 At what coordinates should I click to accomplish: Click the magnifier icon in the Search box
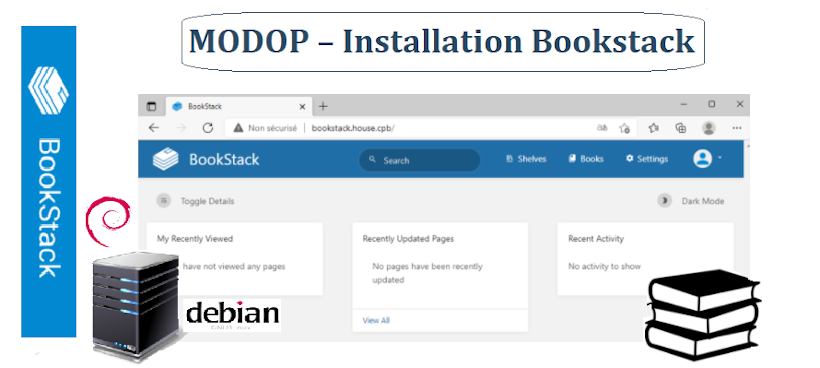372,159
